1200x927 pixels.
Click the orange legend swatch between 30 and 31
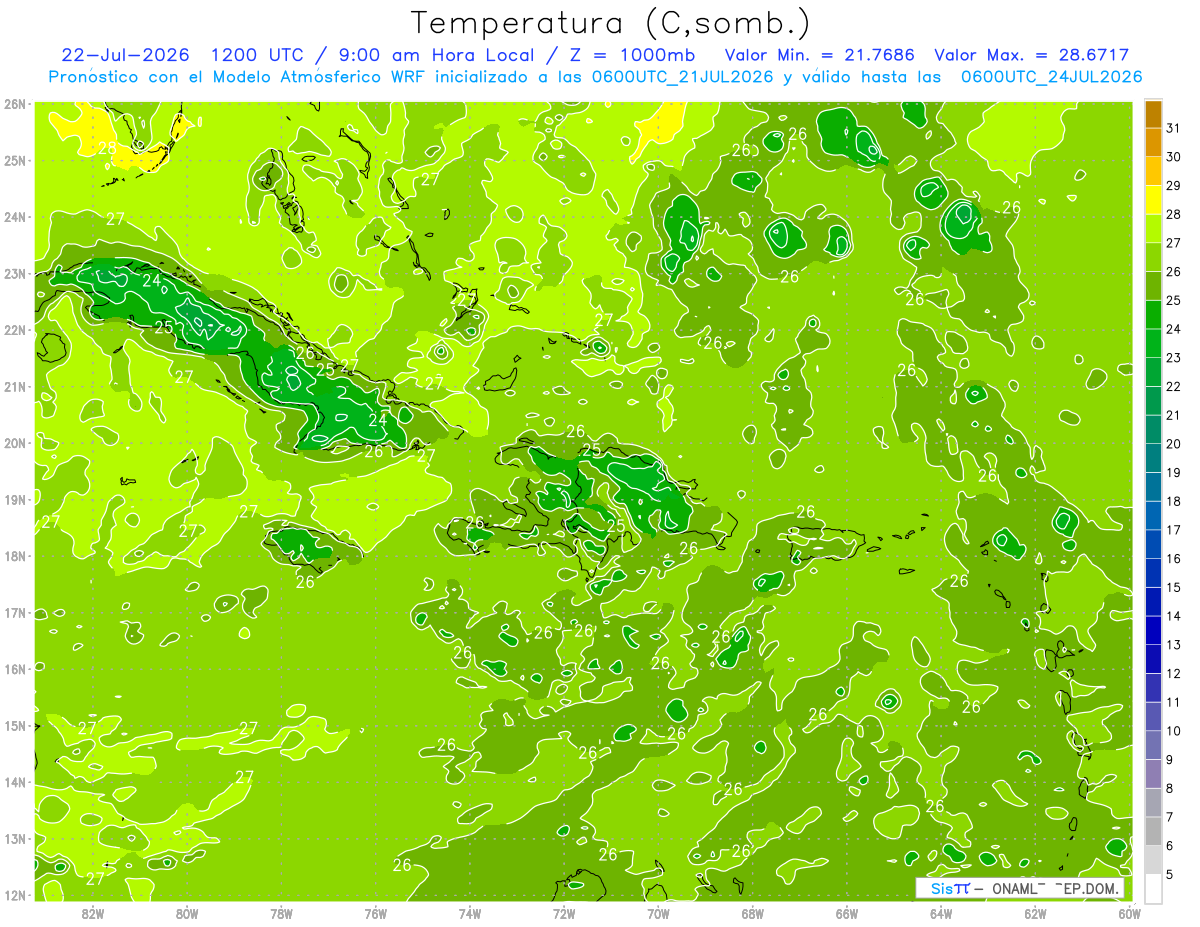[1153, 143]
